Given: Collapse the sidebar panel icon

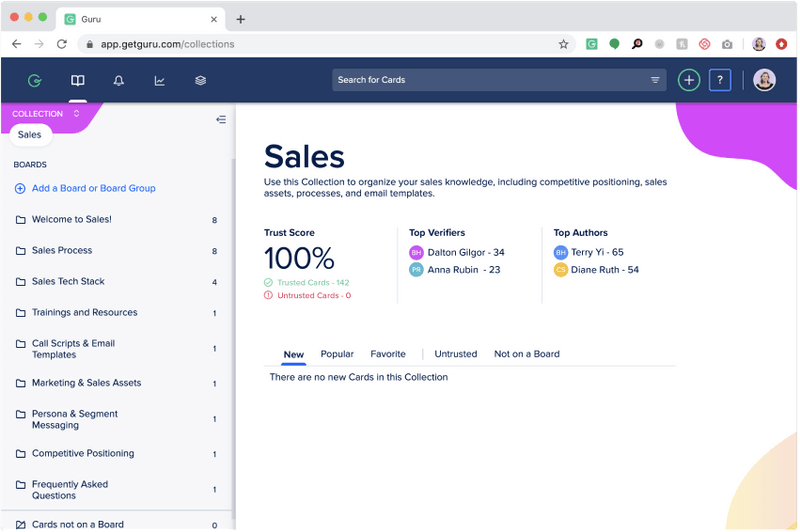Looking at the screenshot, I should pos(221,119).
